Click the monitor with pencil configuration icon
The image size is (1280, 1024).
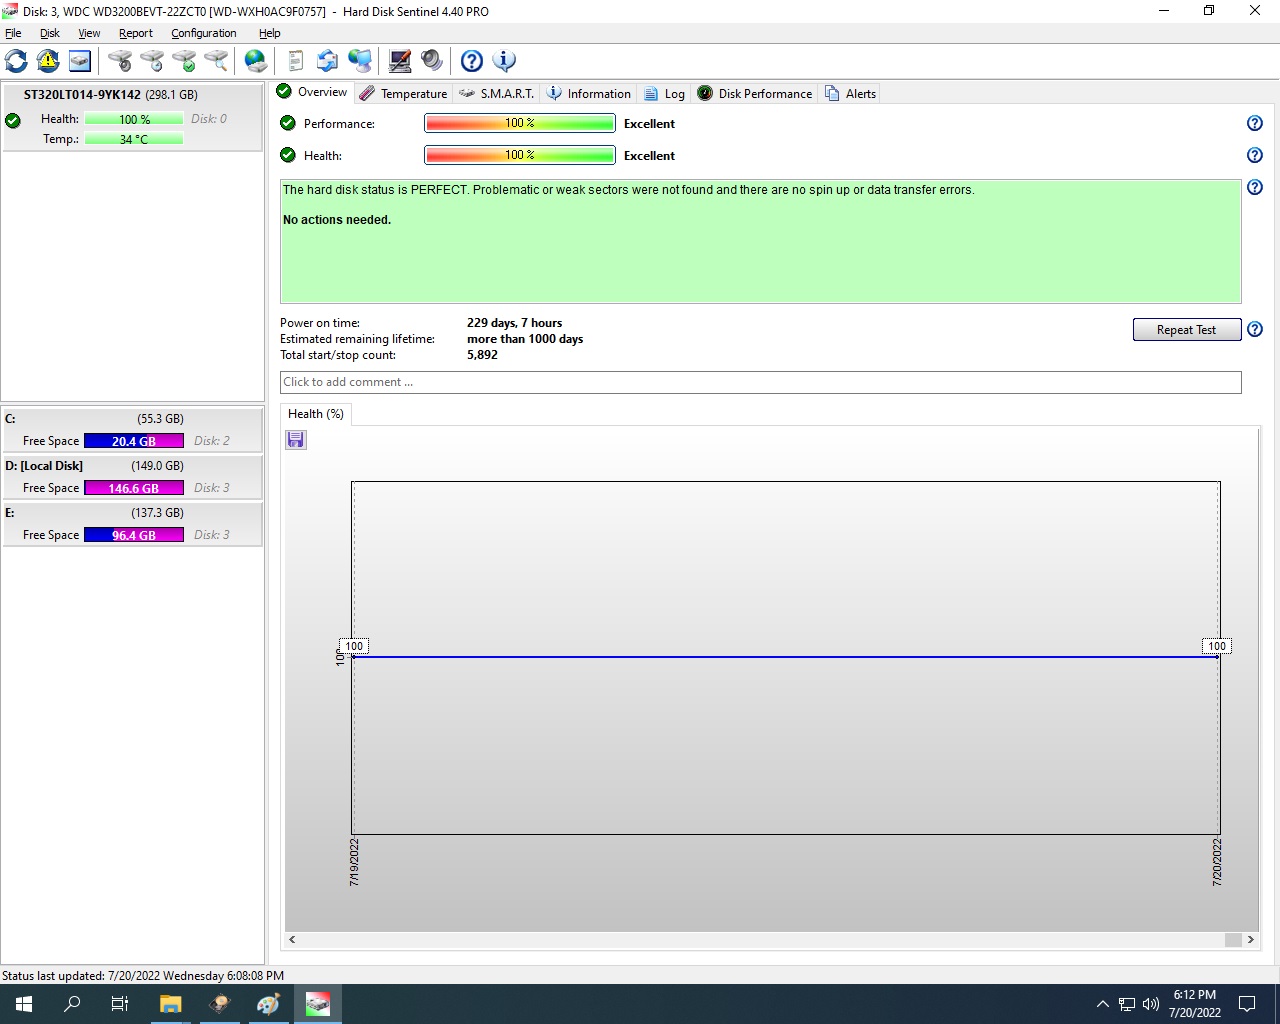click(400, 61)
